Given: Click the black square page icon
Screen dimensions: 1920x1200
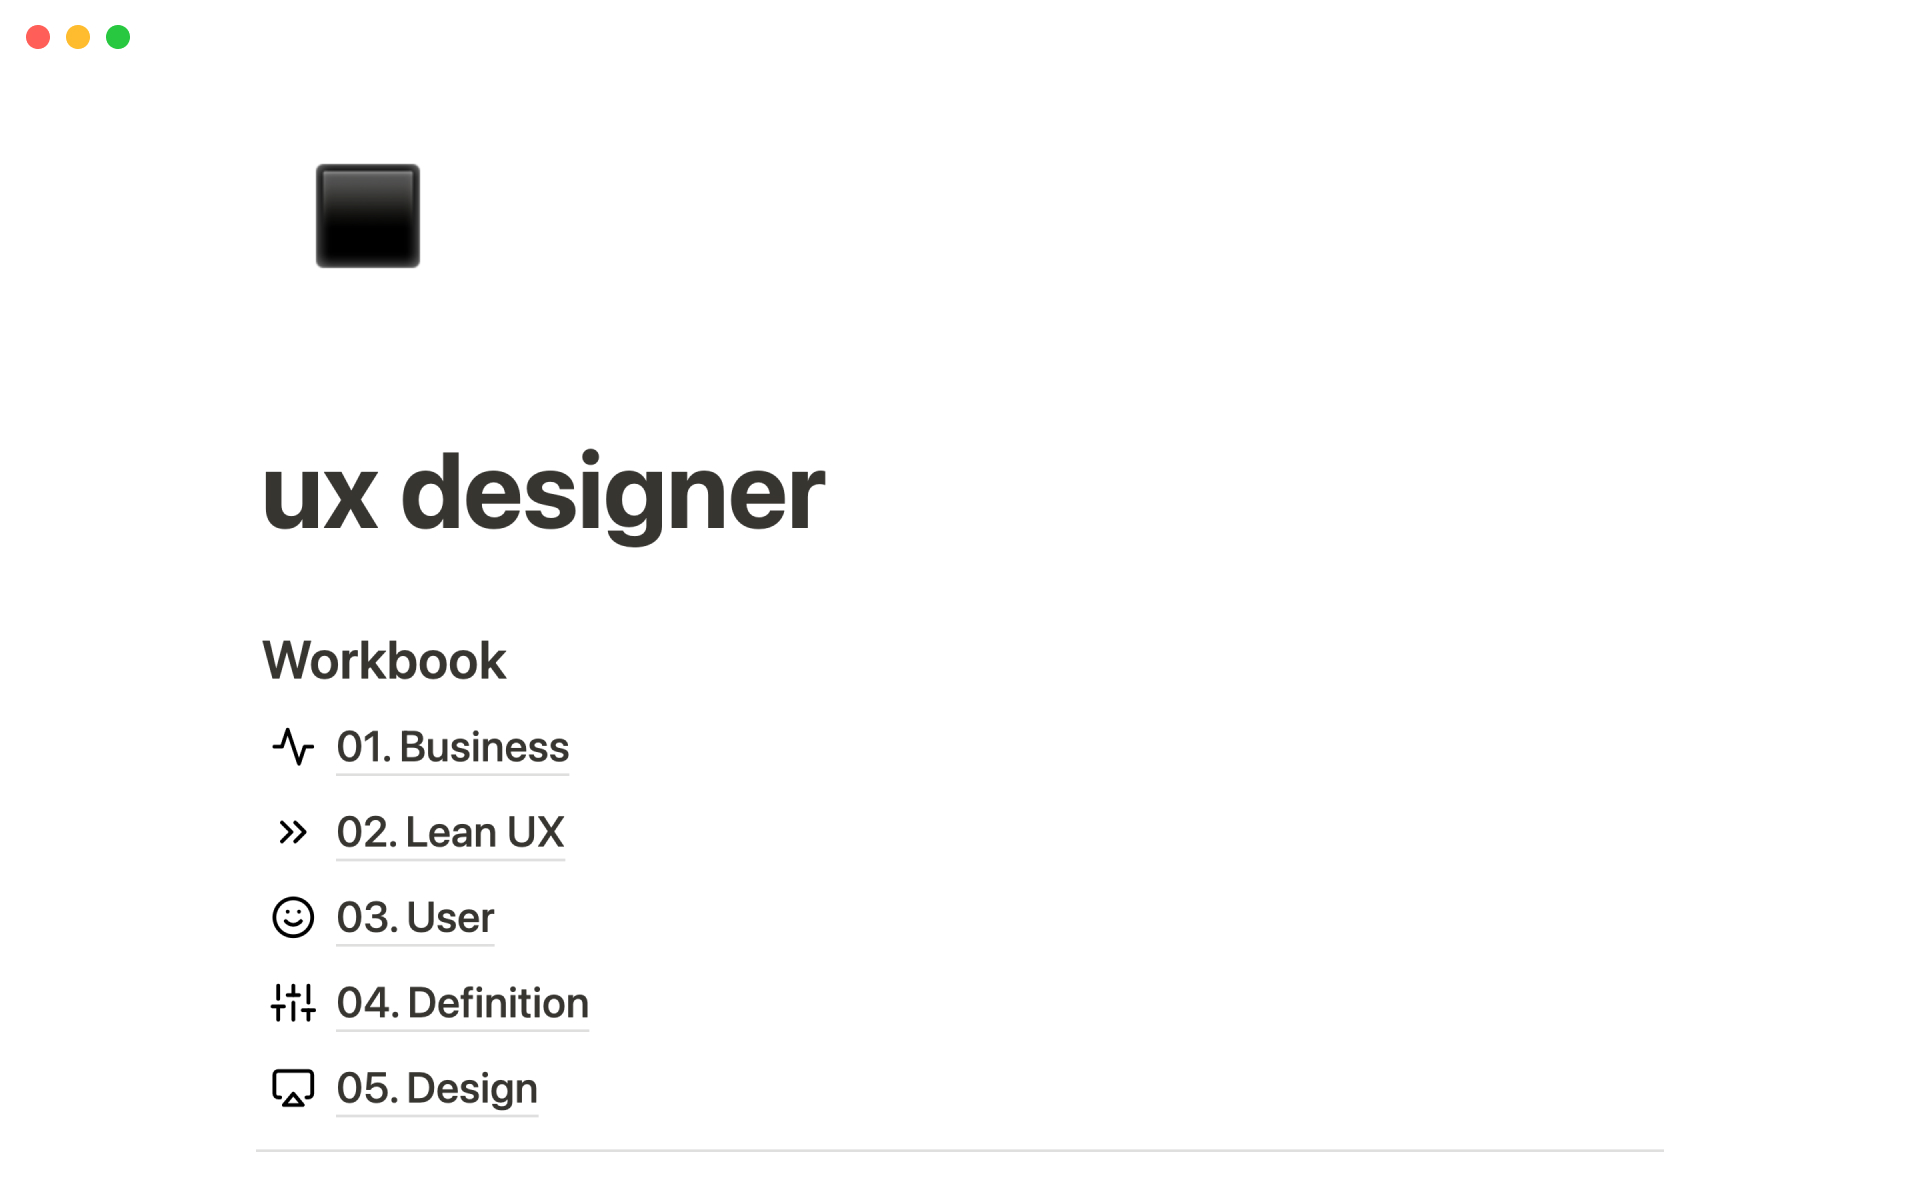Looking at the screenshot, I should pyautogui.click(x=367, y=216).
